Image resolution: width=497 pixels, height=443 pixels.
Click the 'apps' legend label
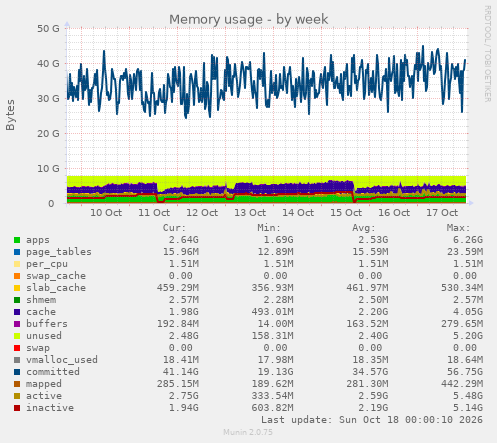click(x=38, y=240)
